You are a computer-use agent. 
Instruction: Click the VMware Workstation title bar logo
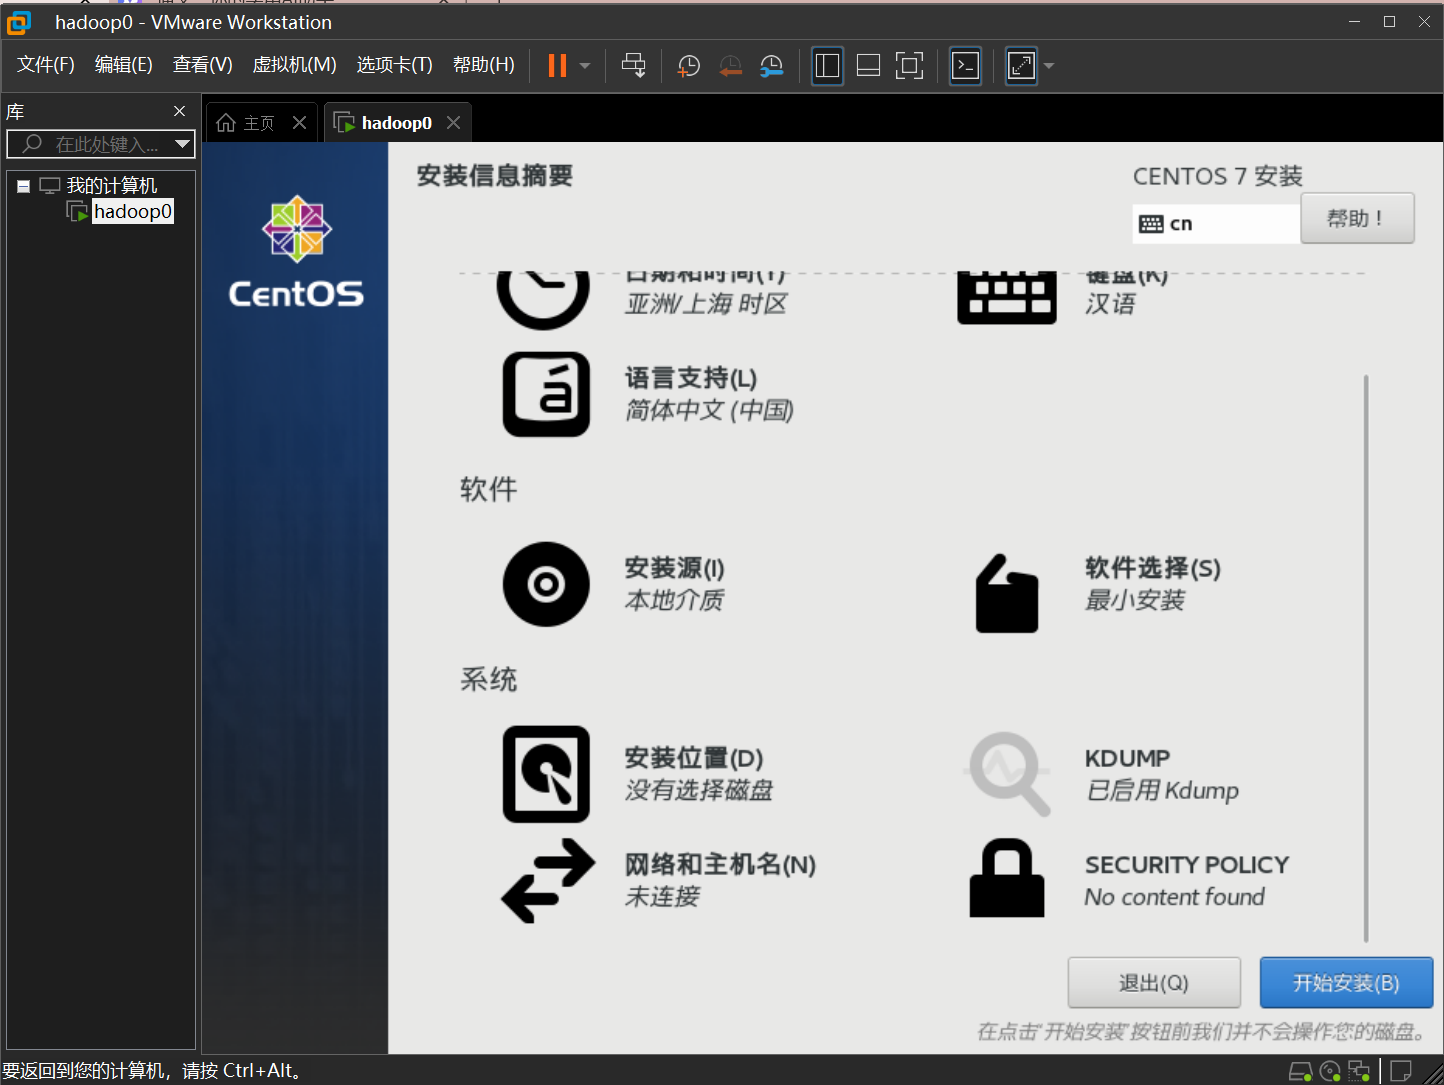19,22
